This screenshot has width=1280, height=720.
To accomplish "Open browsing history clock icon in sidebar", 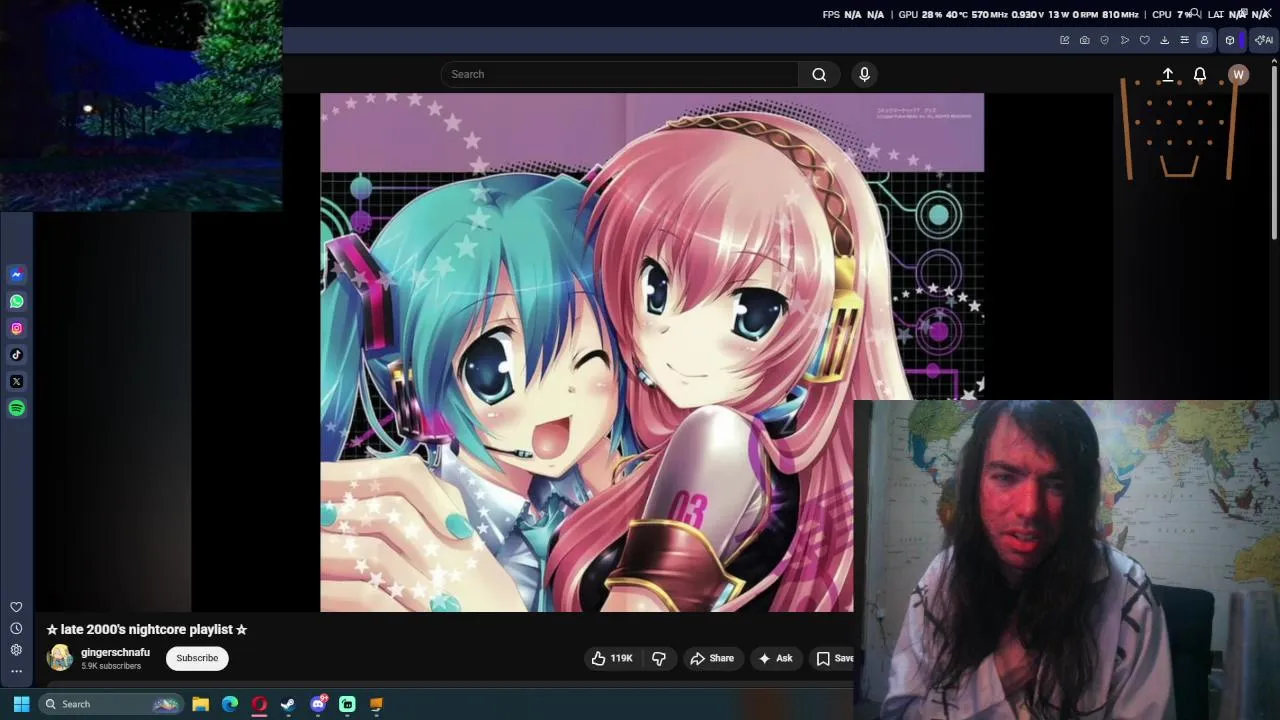I will 16,628.
